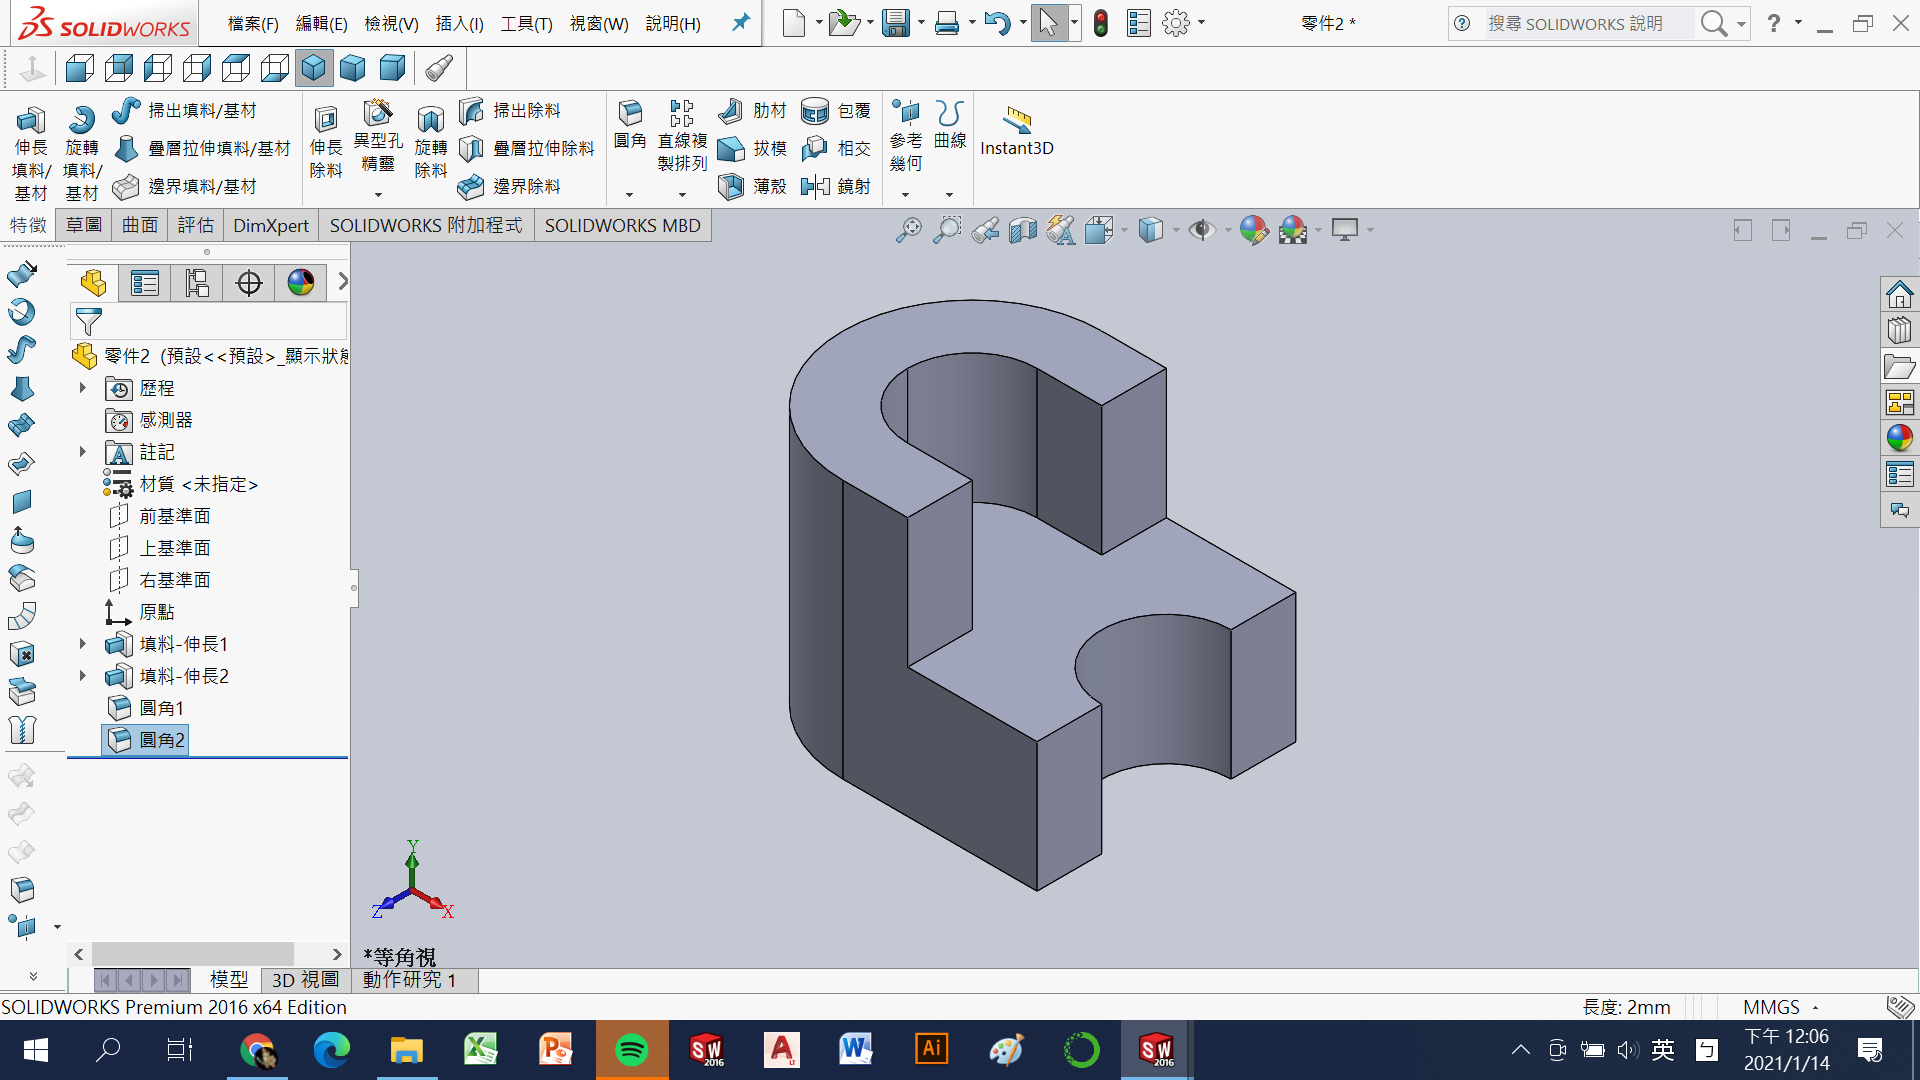Open the ConfigurationManager tab icon
Screen dimensions: 1920x1080
[x=197, y=284]
